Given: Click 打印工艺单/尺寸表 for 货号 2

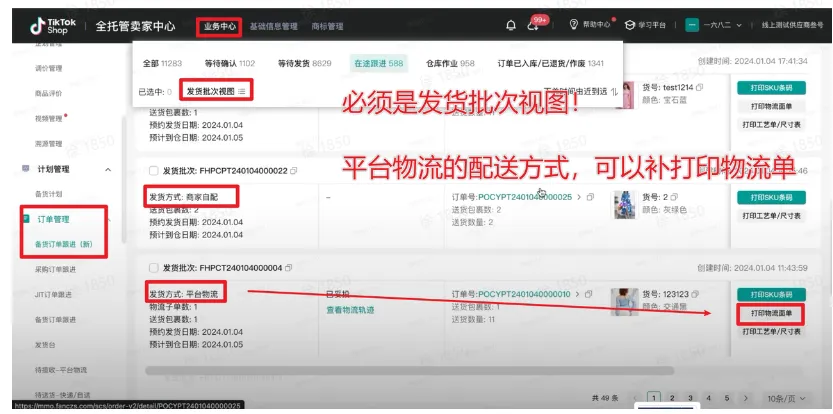Looking at the screenshot, I should coord(771,216).
